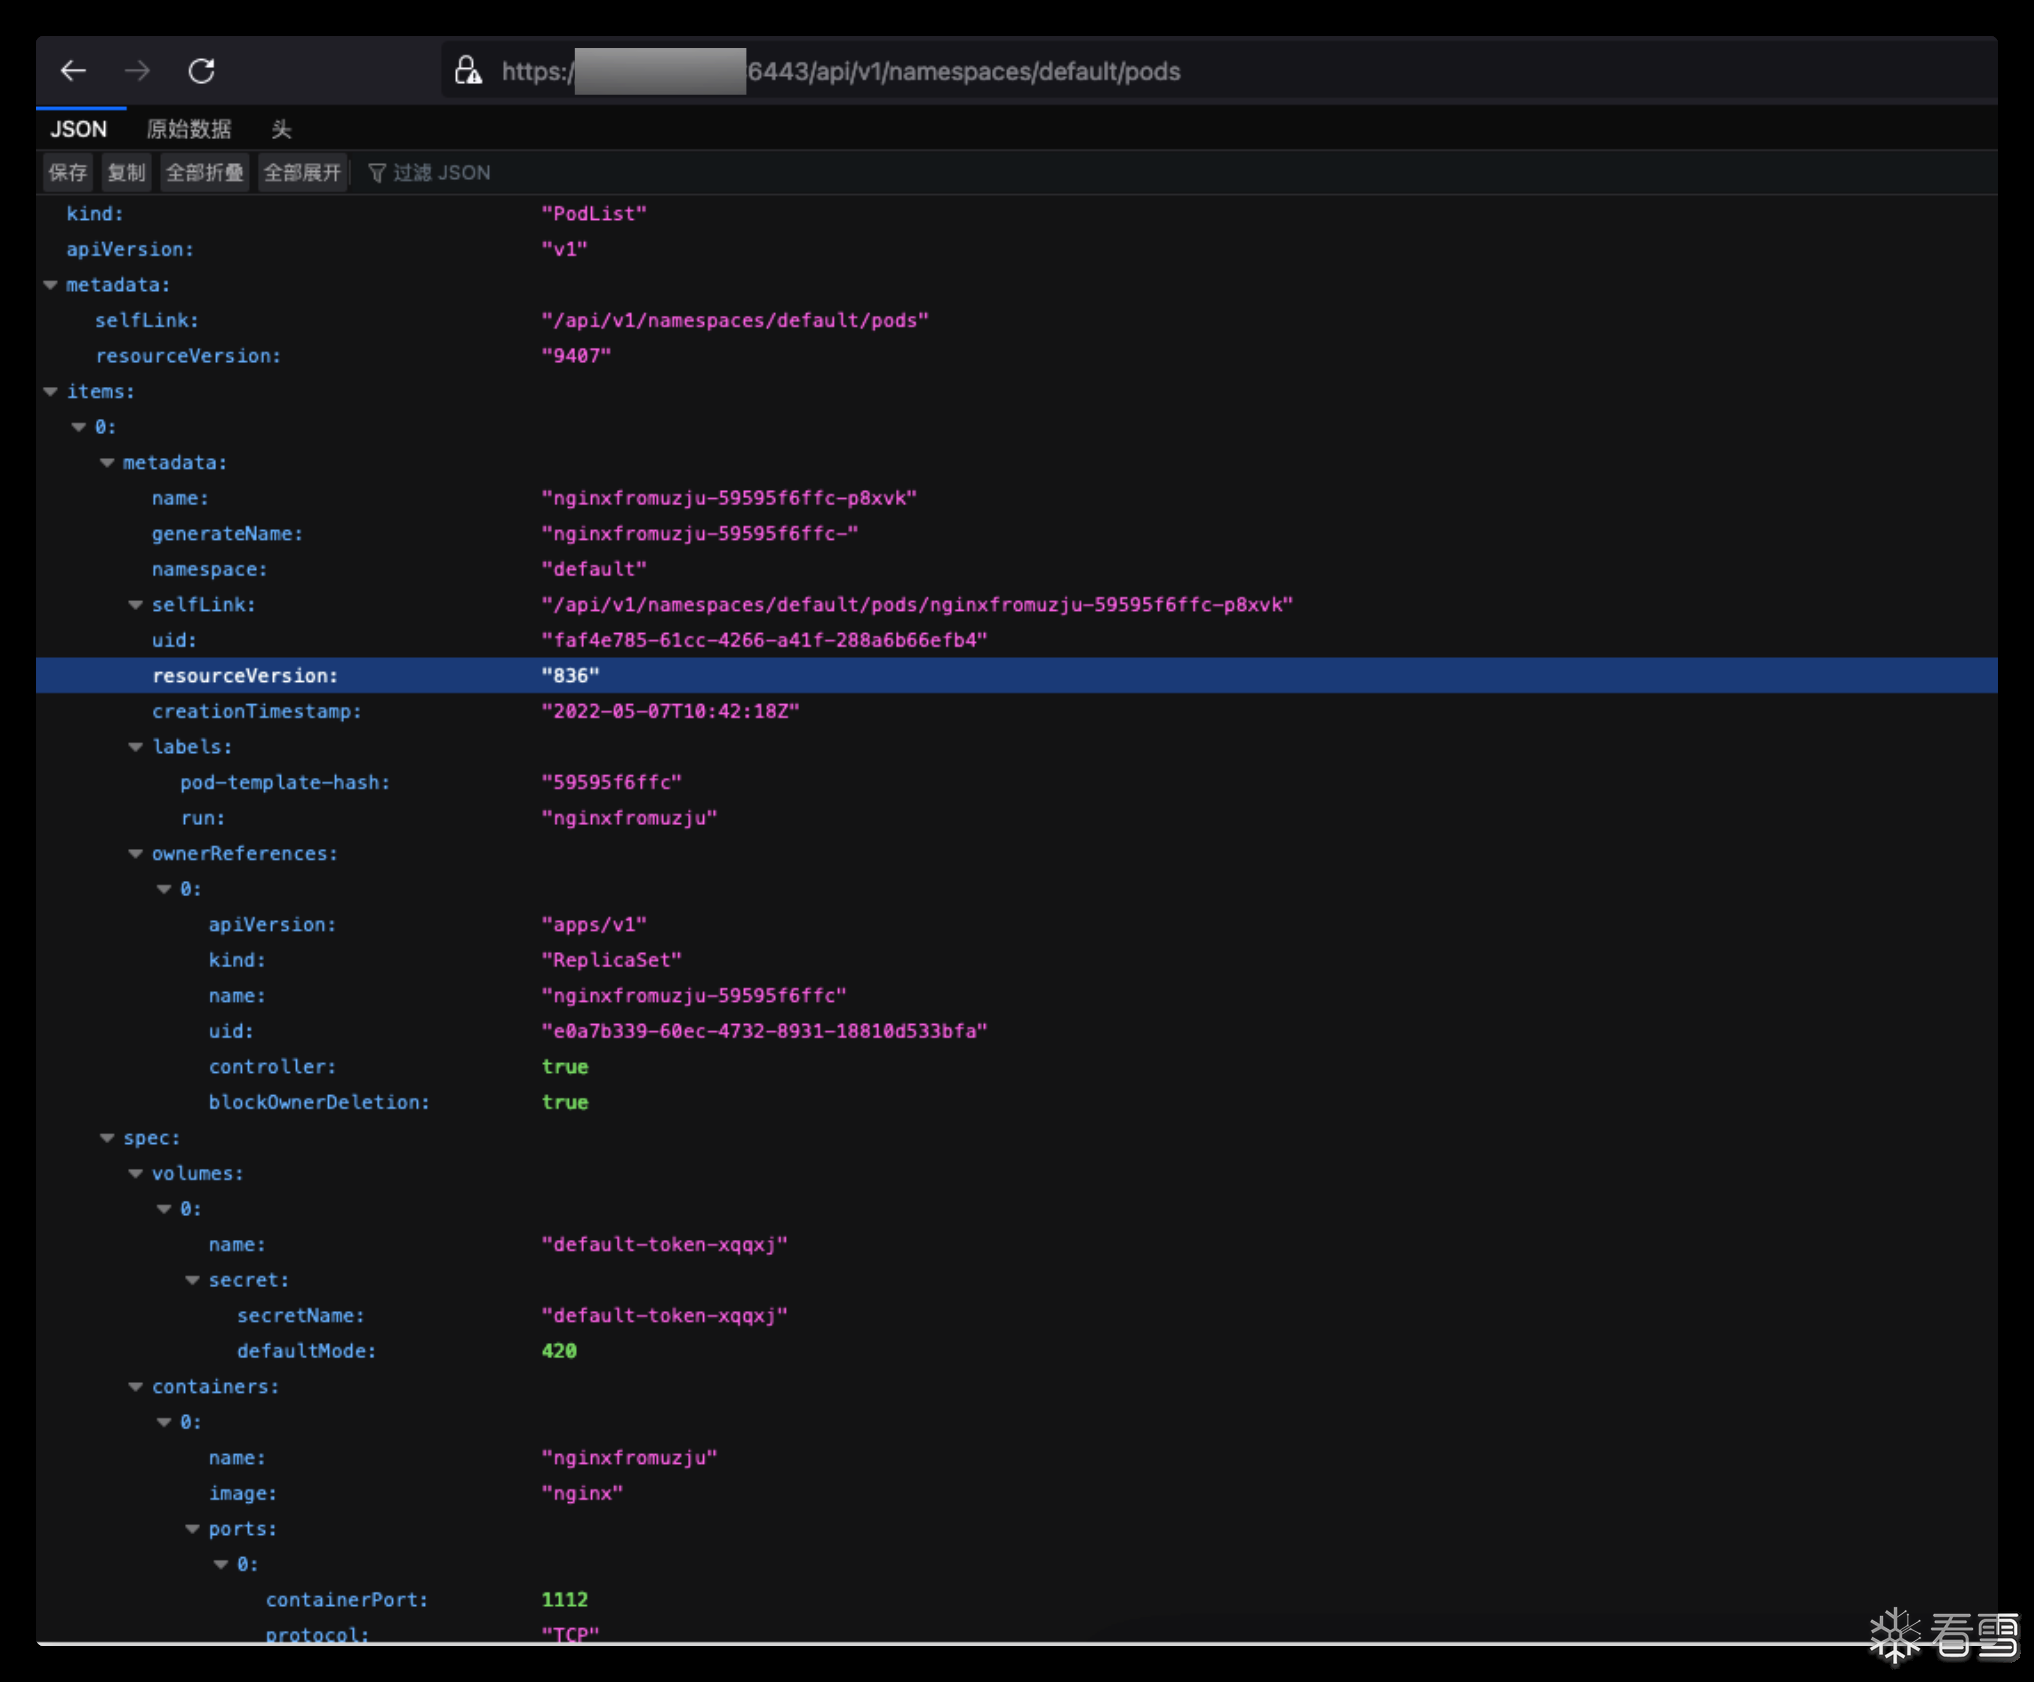Collapse the ownerReferences node
2034x1682 pixels.
pyautogui.click(x=136, y=854)
